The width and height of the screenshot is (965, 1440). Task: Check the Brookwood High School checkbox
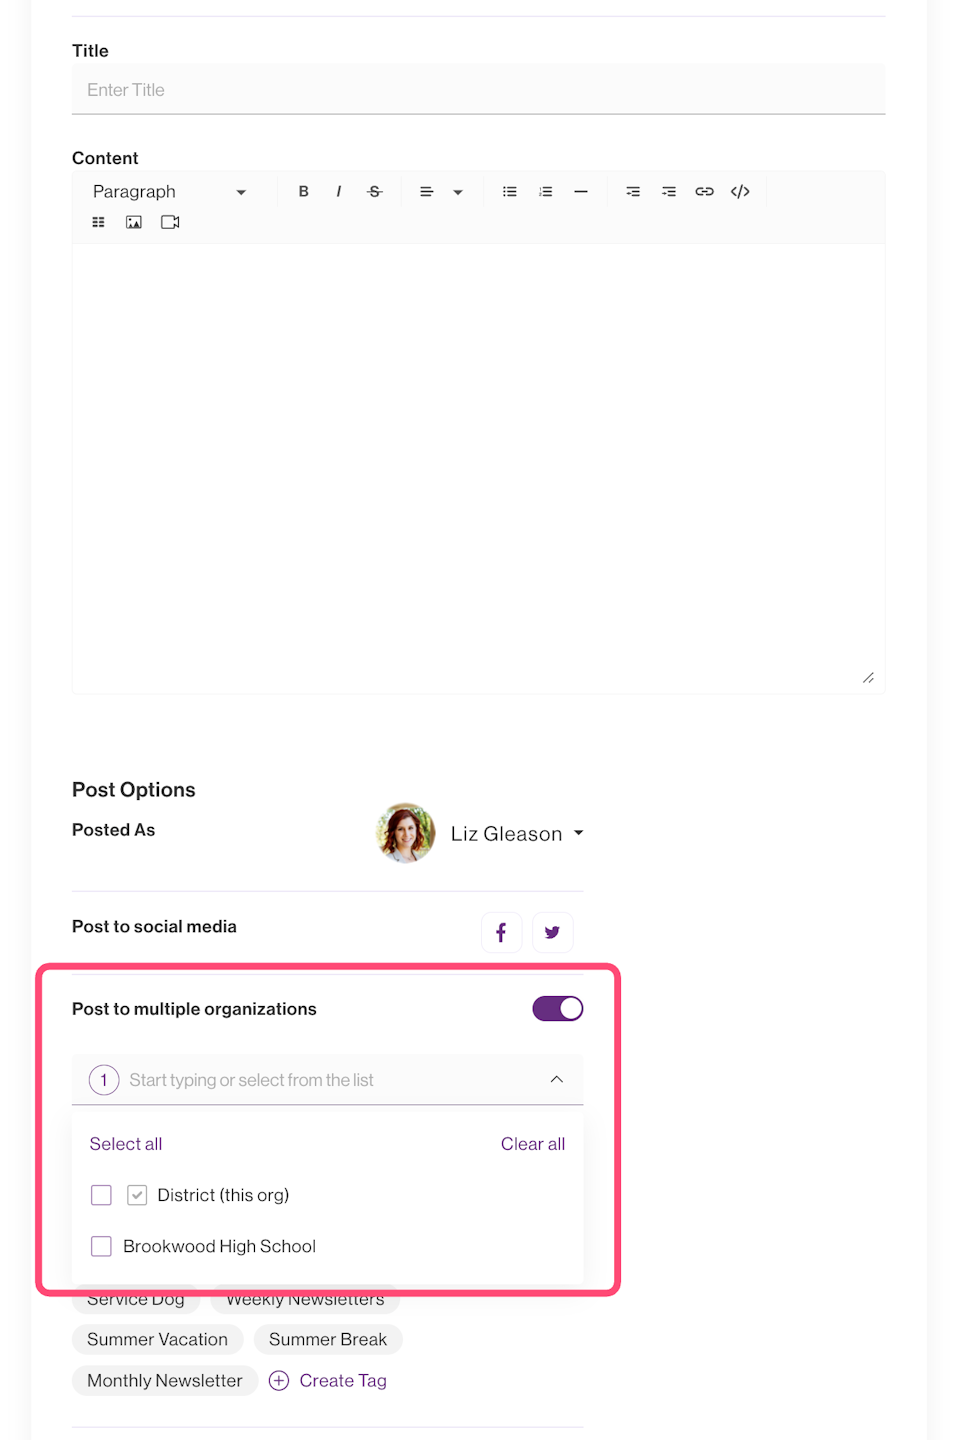point(101,1246)
